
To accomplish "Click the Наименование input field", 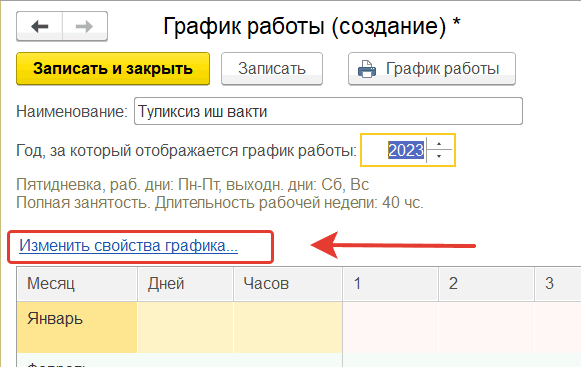I will (x=328, y=111).
